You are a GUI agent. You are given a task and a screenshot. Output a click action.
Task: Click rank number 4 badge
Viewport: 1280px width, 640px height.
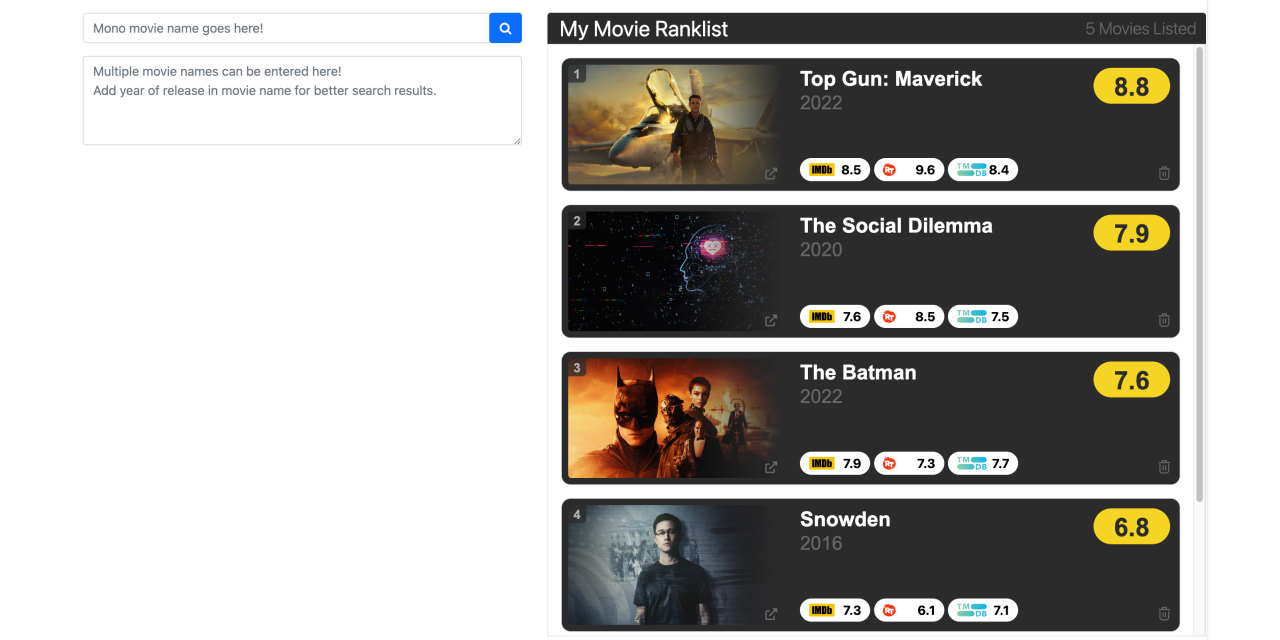coord(577,515)
